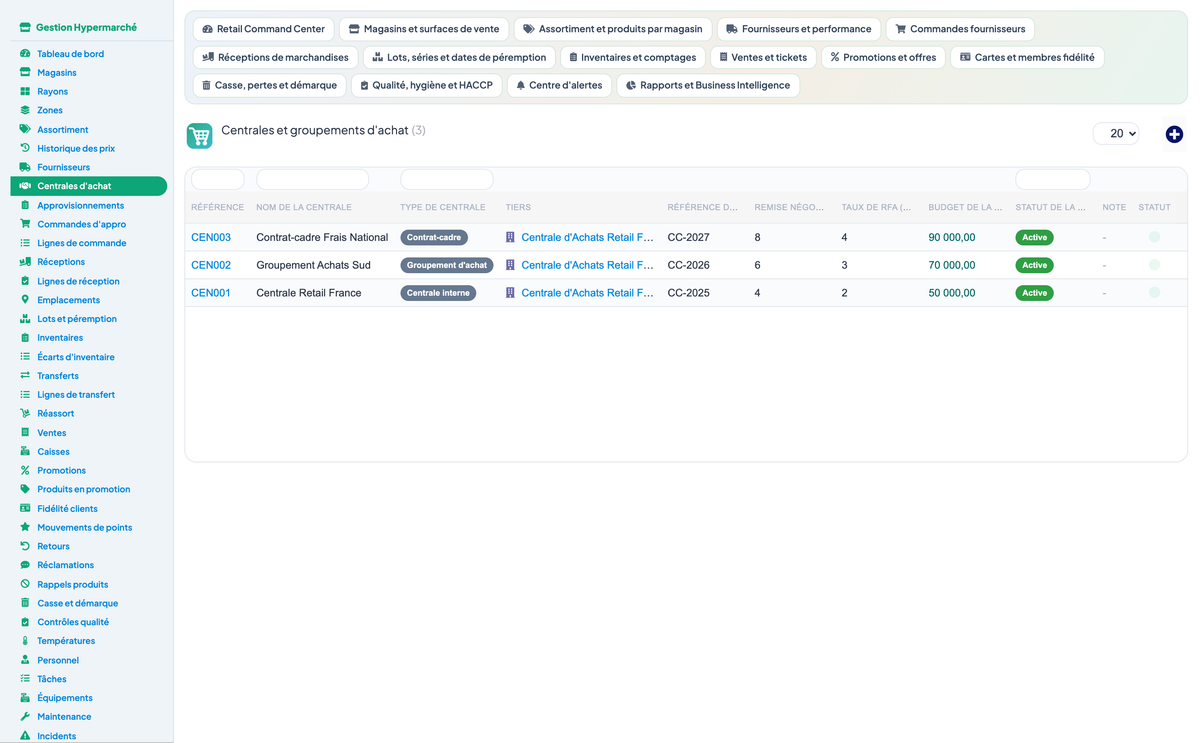Click the Fournisseurs truck icon in sidebar
The height and width of the screenshot is (743, 1200).
pyautogui.click(x=25, y=167)
